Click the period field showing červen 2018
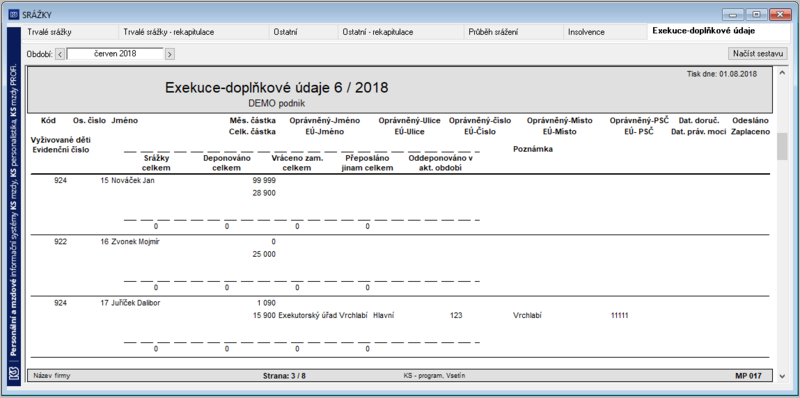800x398 pixels. [115, 54]
